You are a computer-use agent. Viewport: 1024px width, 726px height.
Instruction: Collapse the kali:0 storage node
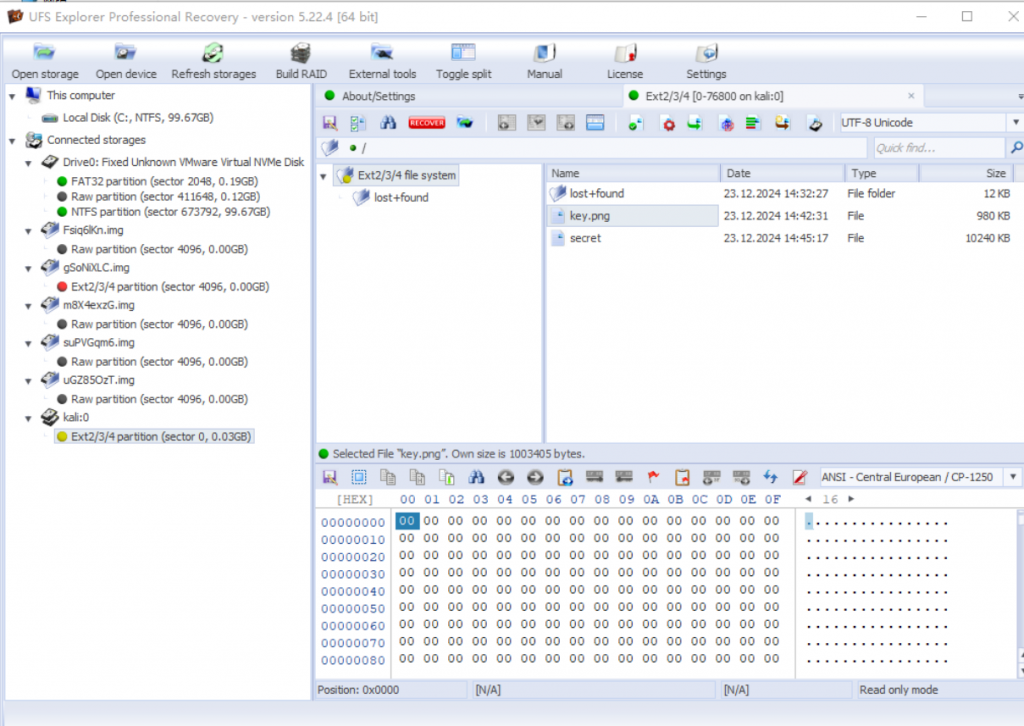pos(28,418)
